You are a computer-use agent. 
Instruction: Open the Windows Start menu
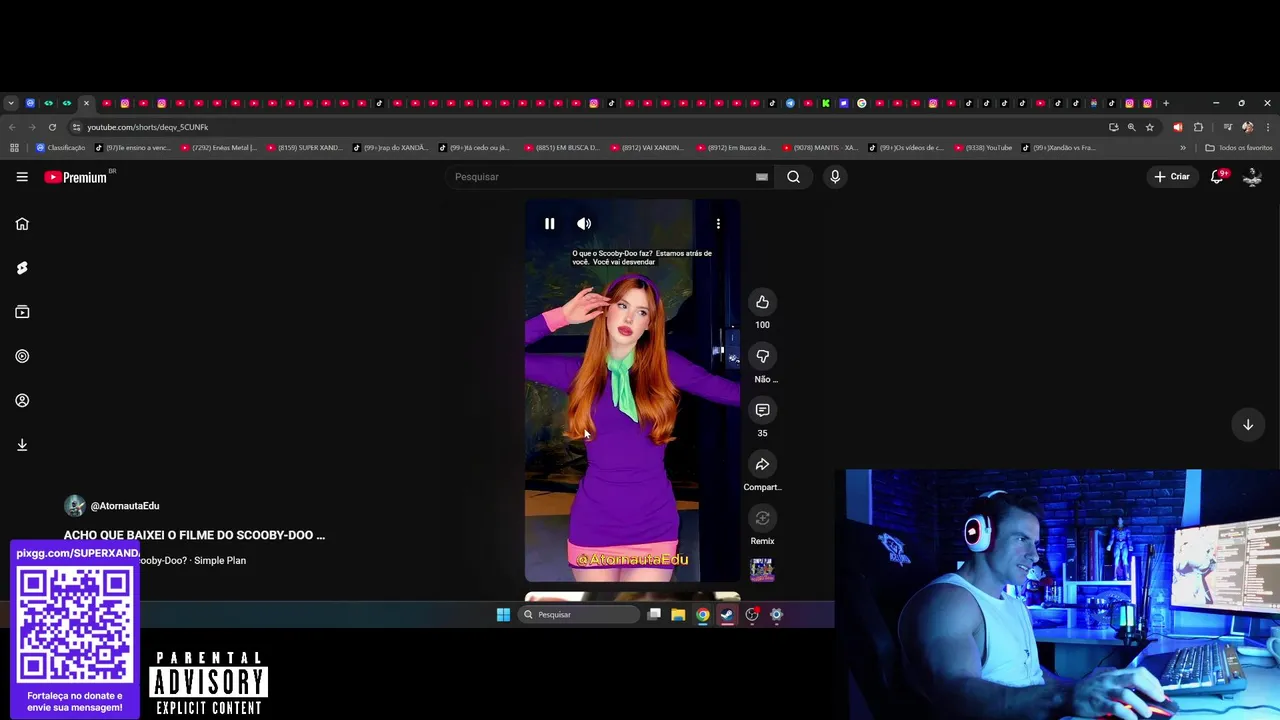pos(503,615)
